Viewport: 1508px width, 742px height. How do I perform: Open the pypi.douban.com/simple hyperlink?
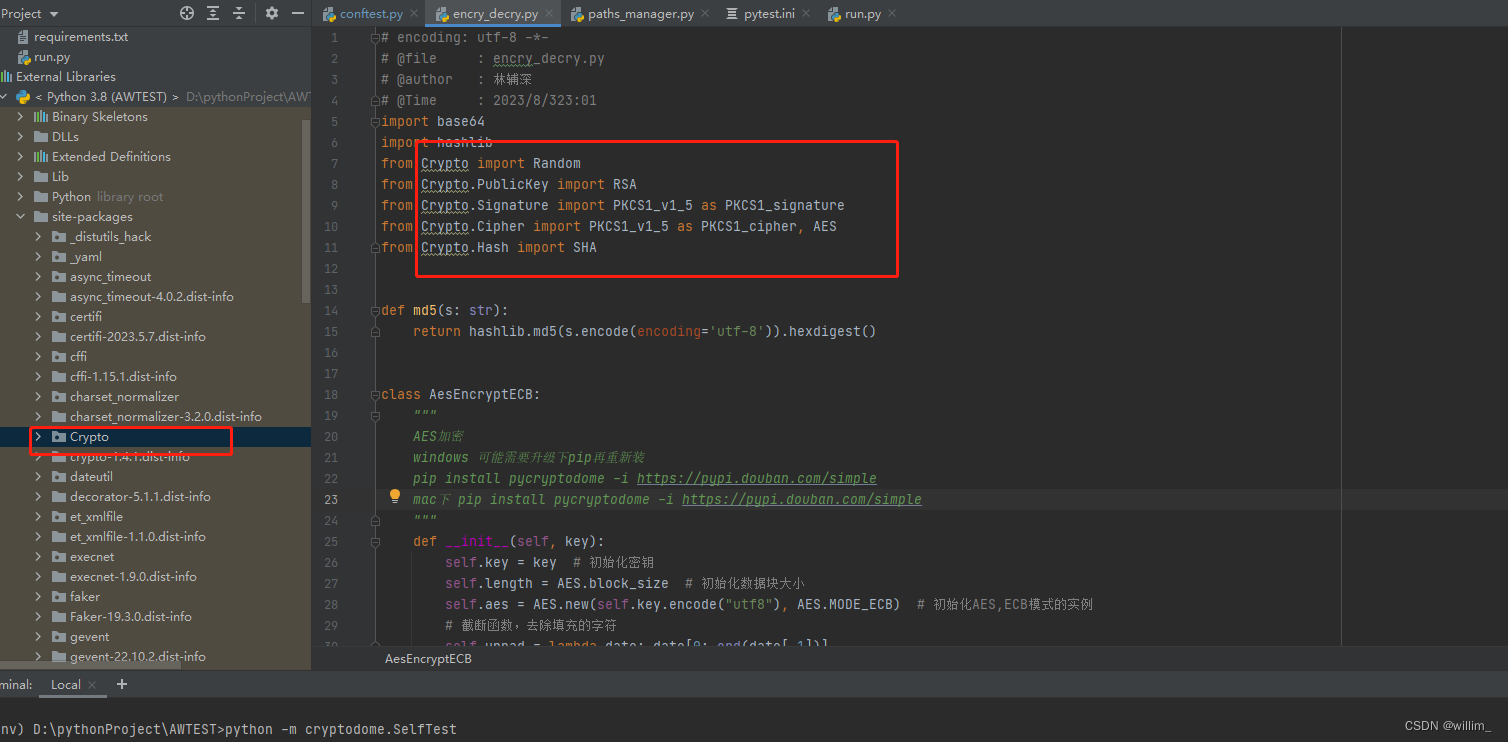(757, 478)
